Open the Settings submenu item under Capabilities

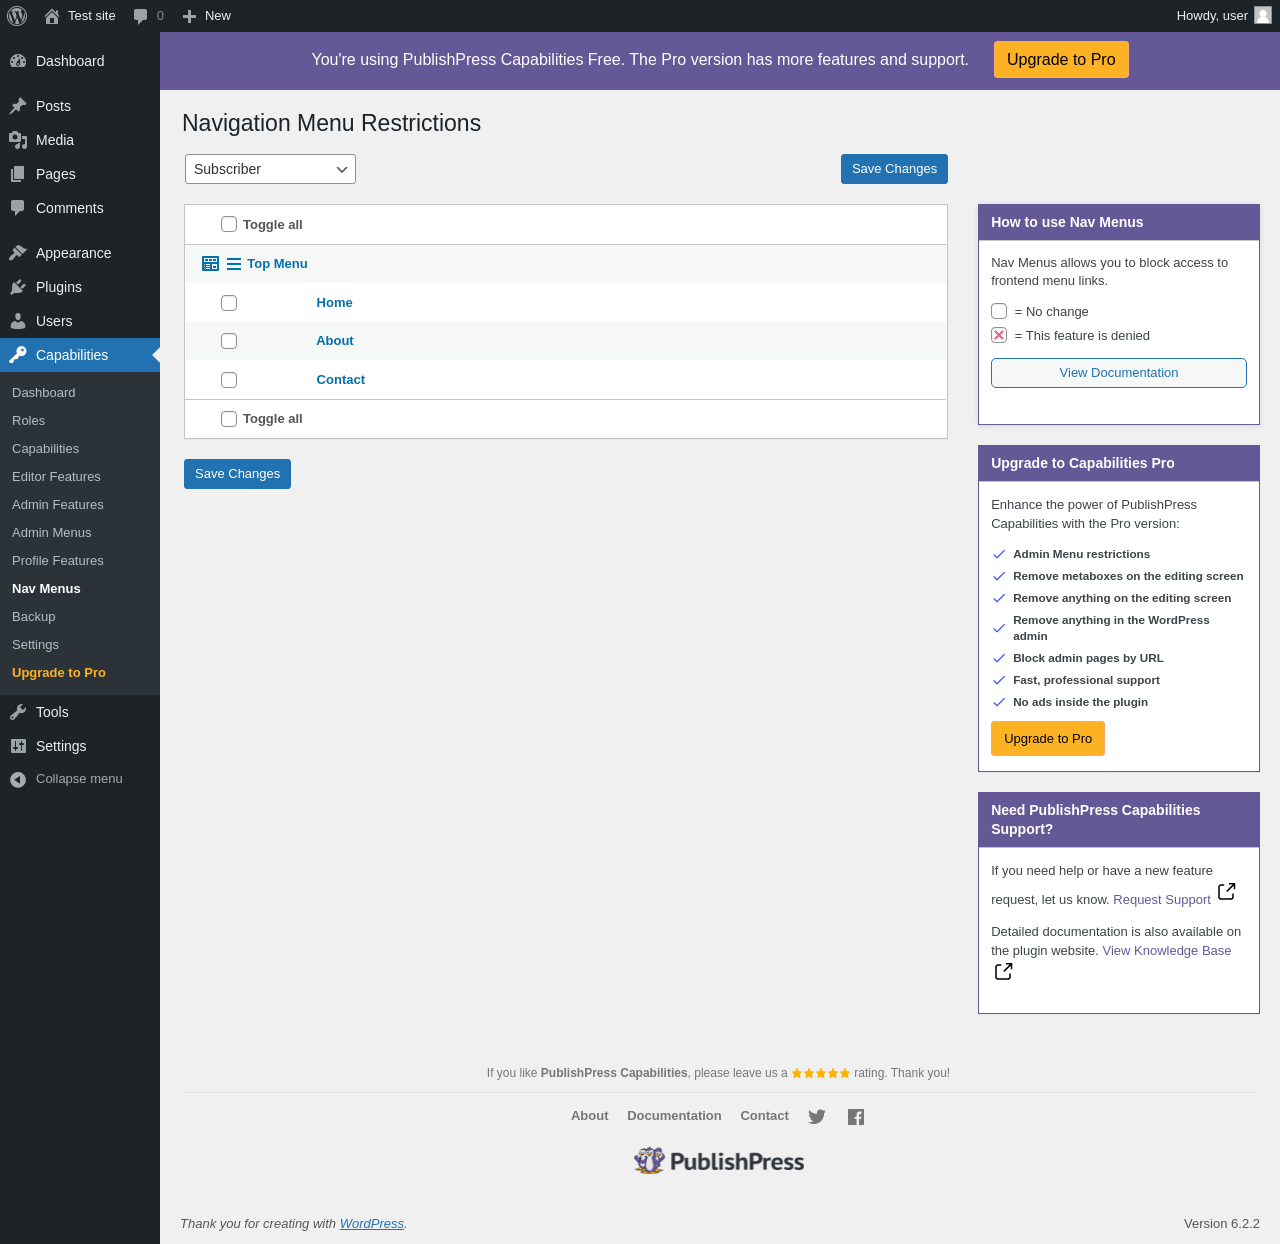point(35,645)
